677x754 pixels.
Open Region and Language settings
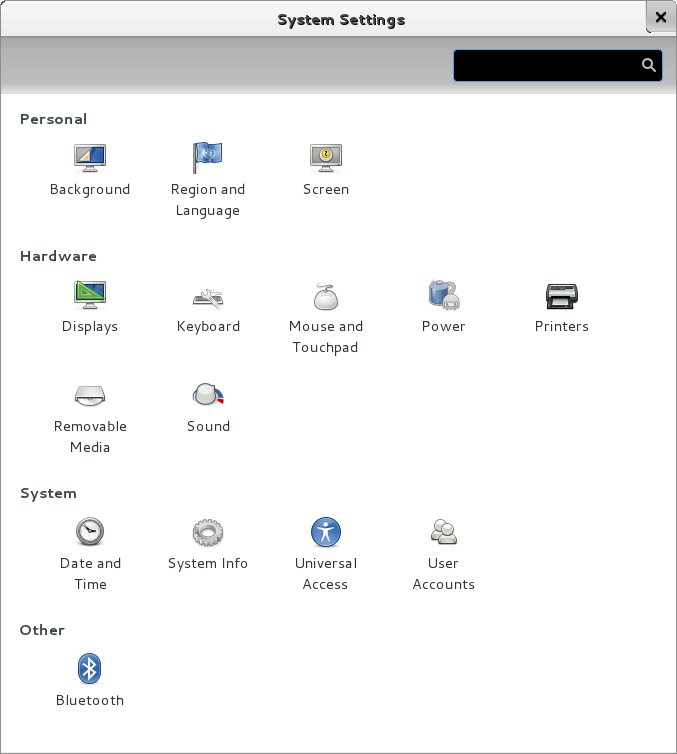(x=207, y=158)
